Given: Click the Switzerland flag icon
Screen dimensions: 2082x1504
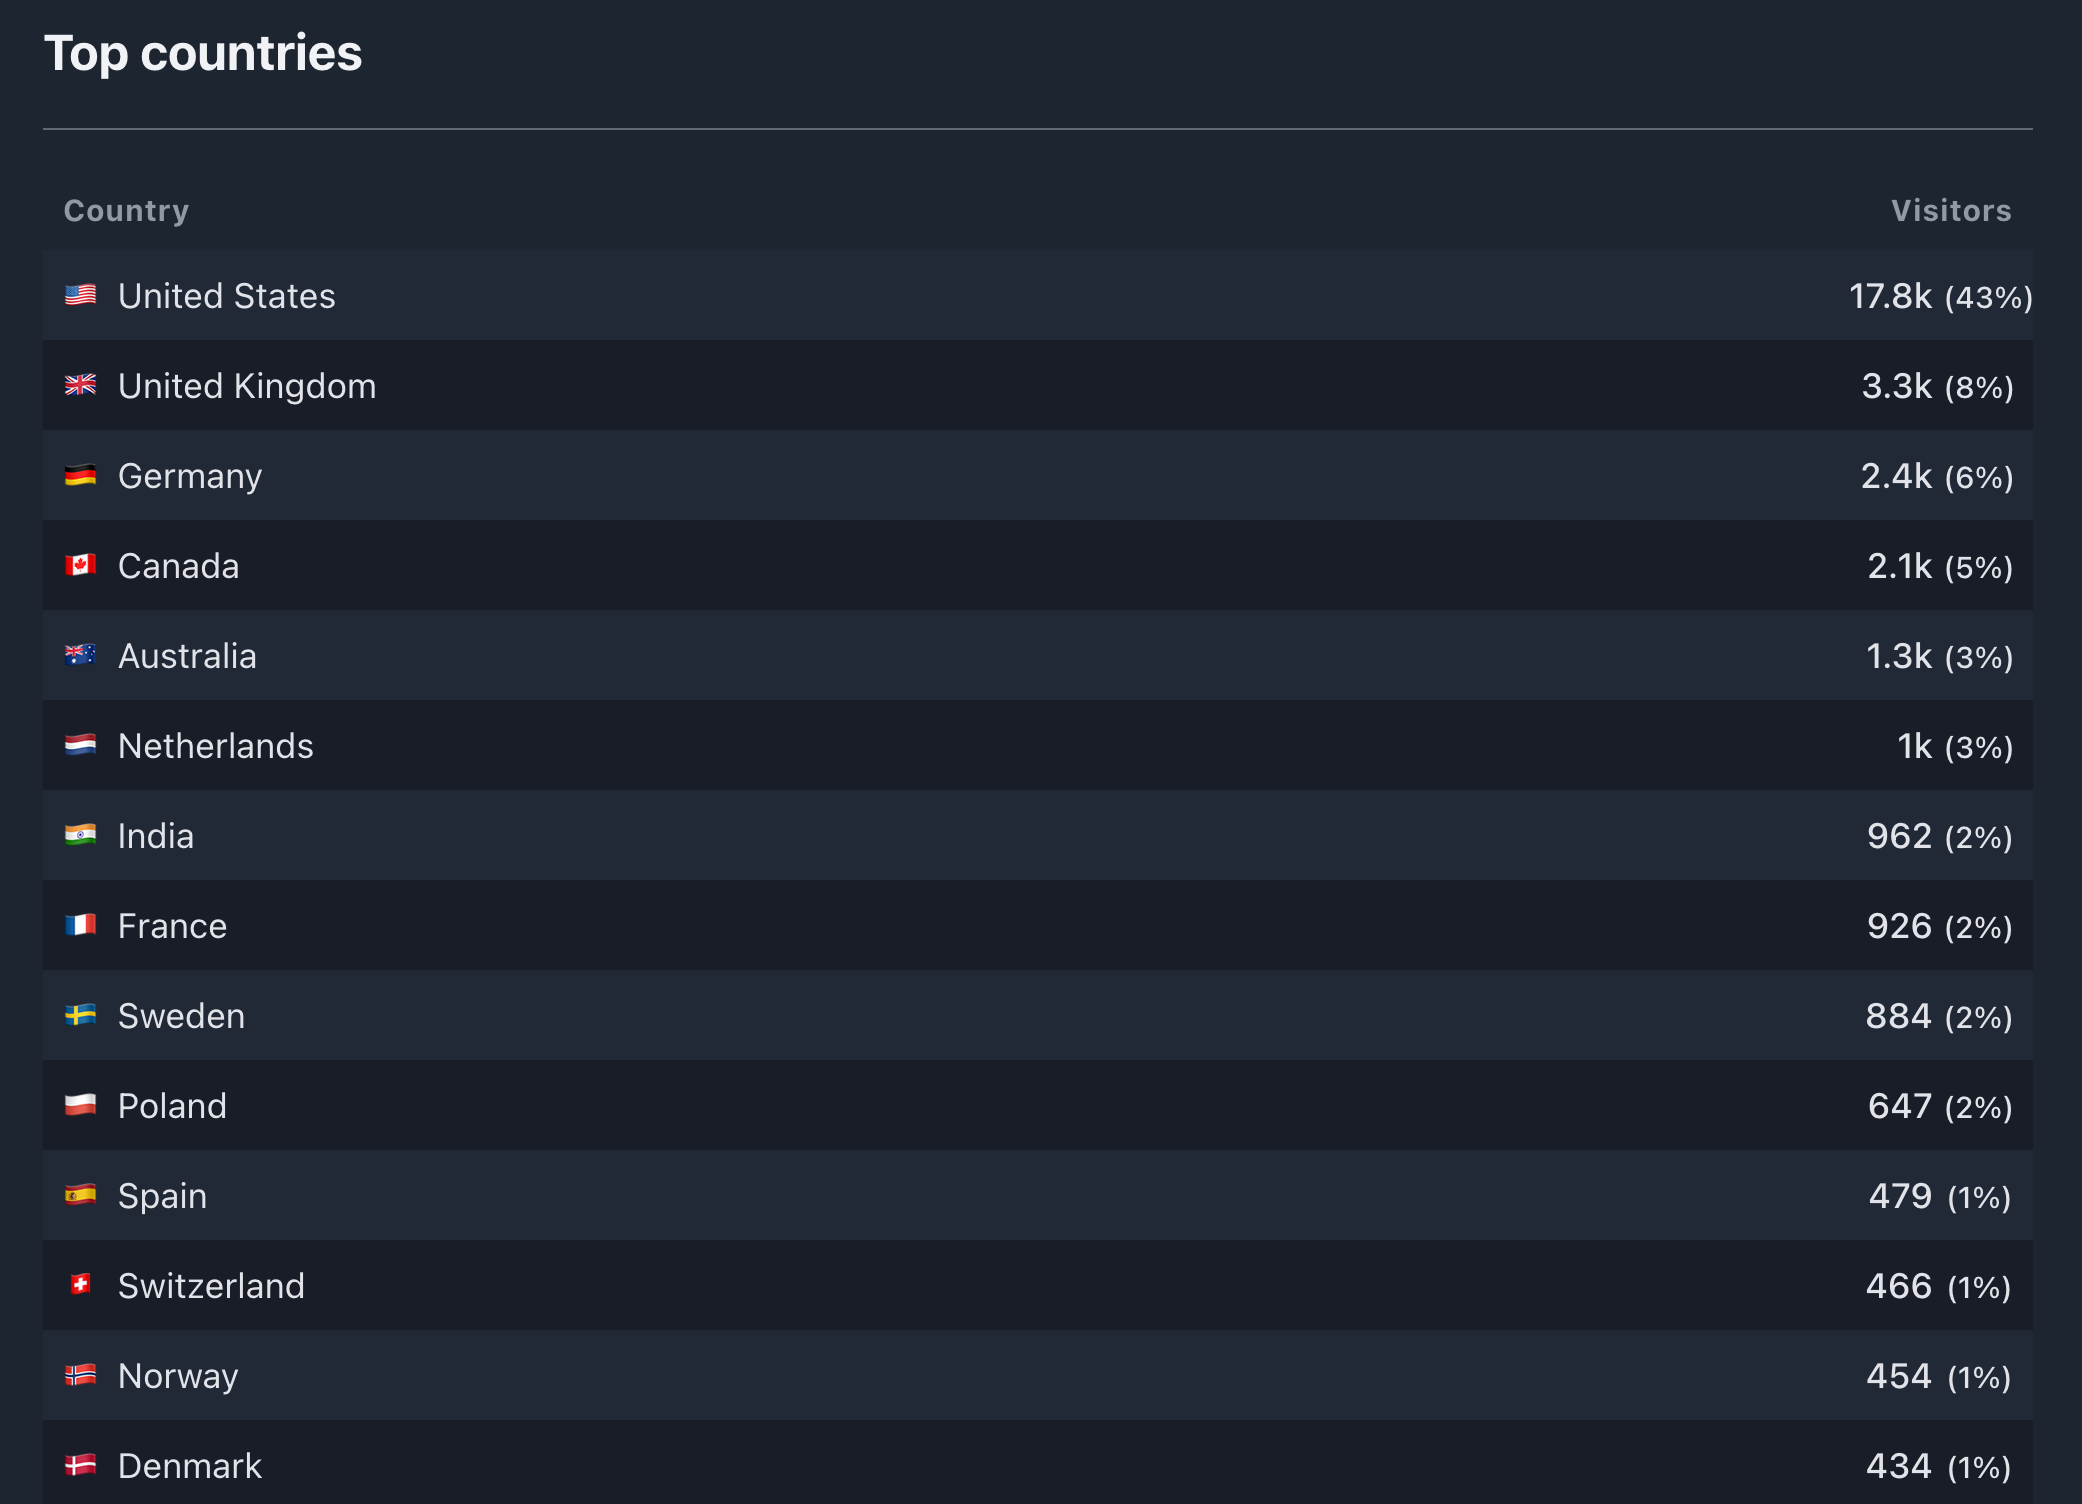Looking at the screenshot, I should (80, 1284).
